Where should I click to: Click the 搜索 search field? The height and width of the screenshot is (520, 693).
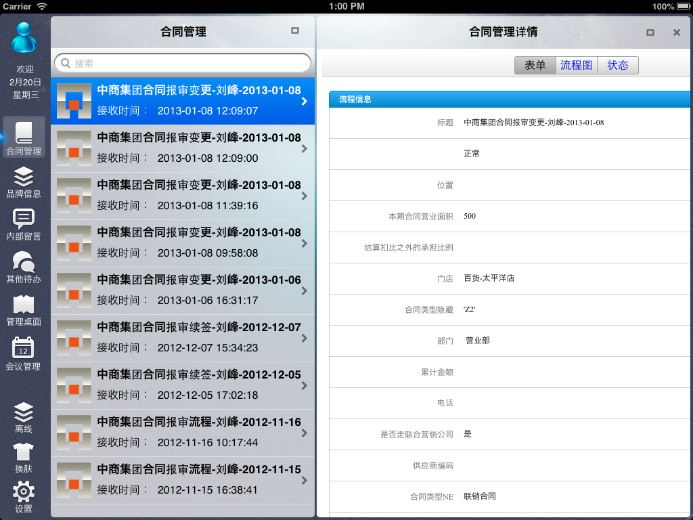pyautogui.click(x=183, y=63)
